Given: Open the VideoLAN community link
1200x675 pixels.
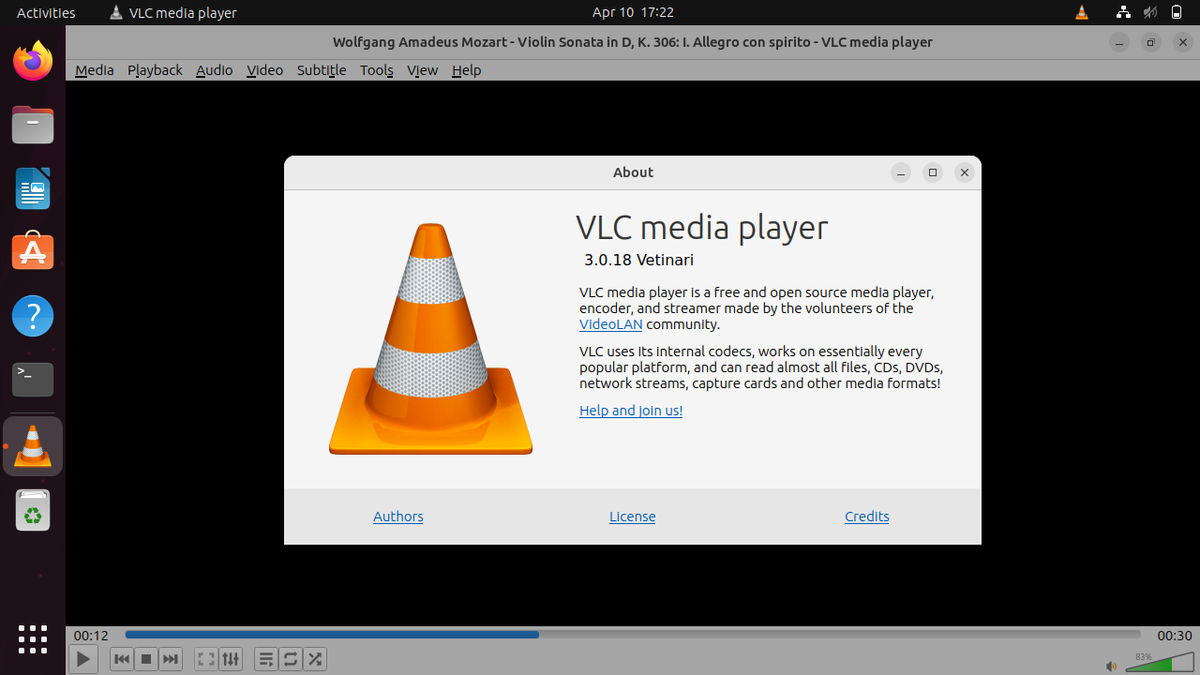Looking at the screenshot, I should 610,324.
